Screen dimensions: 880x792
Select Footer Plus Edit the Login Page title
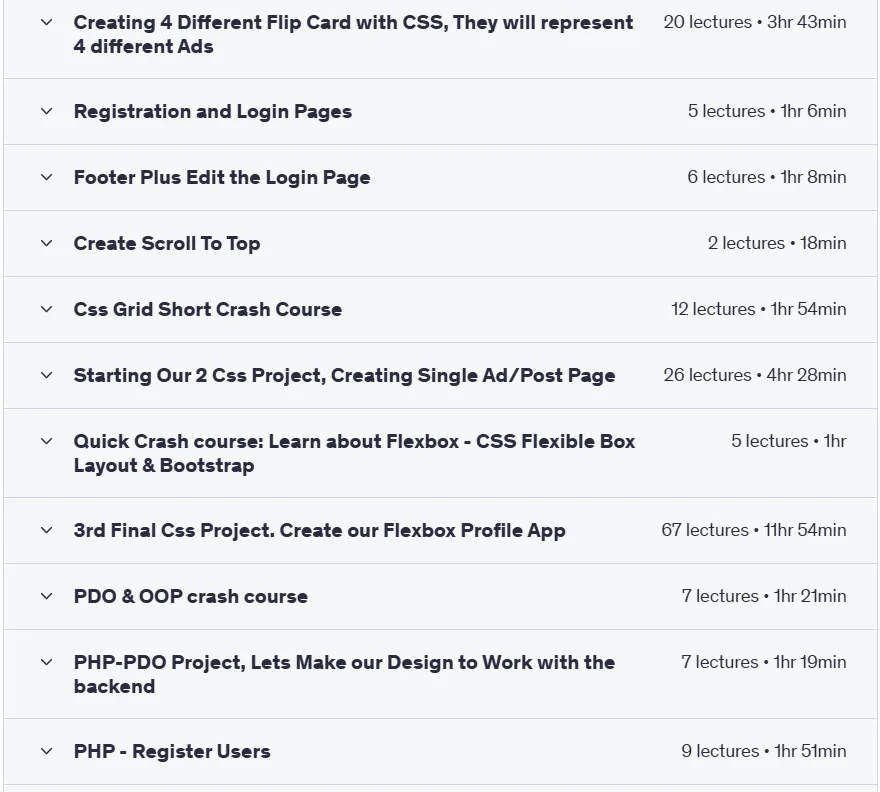tap(222, 177)
